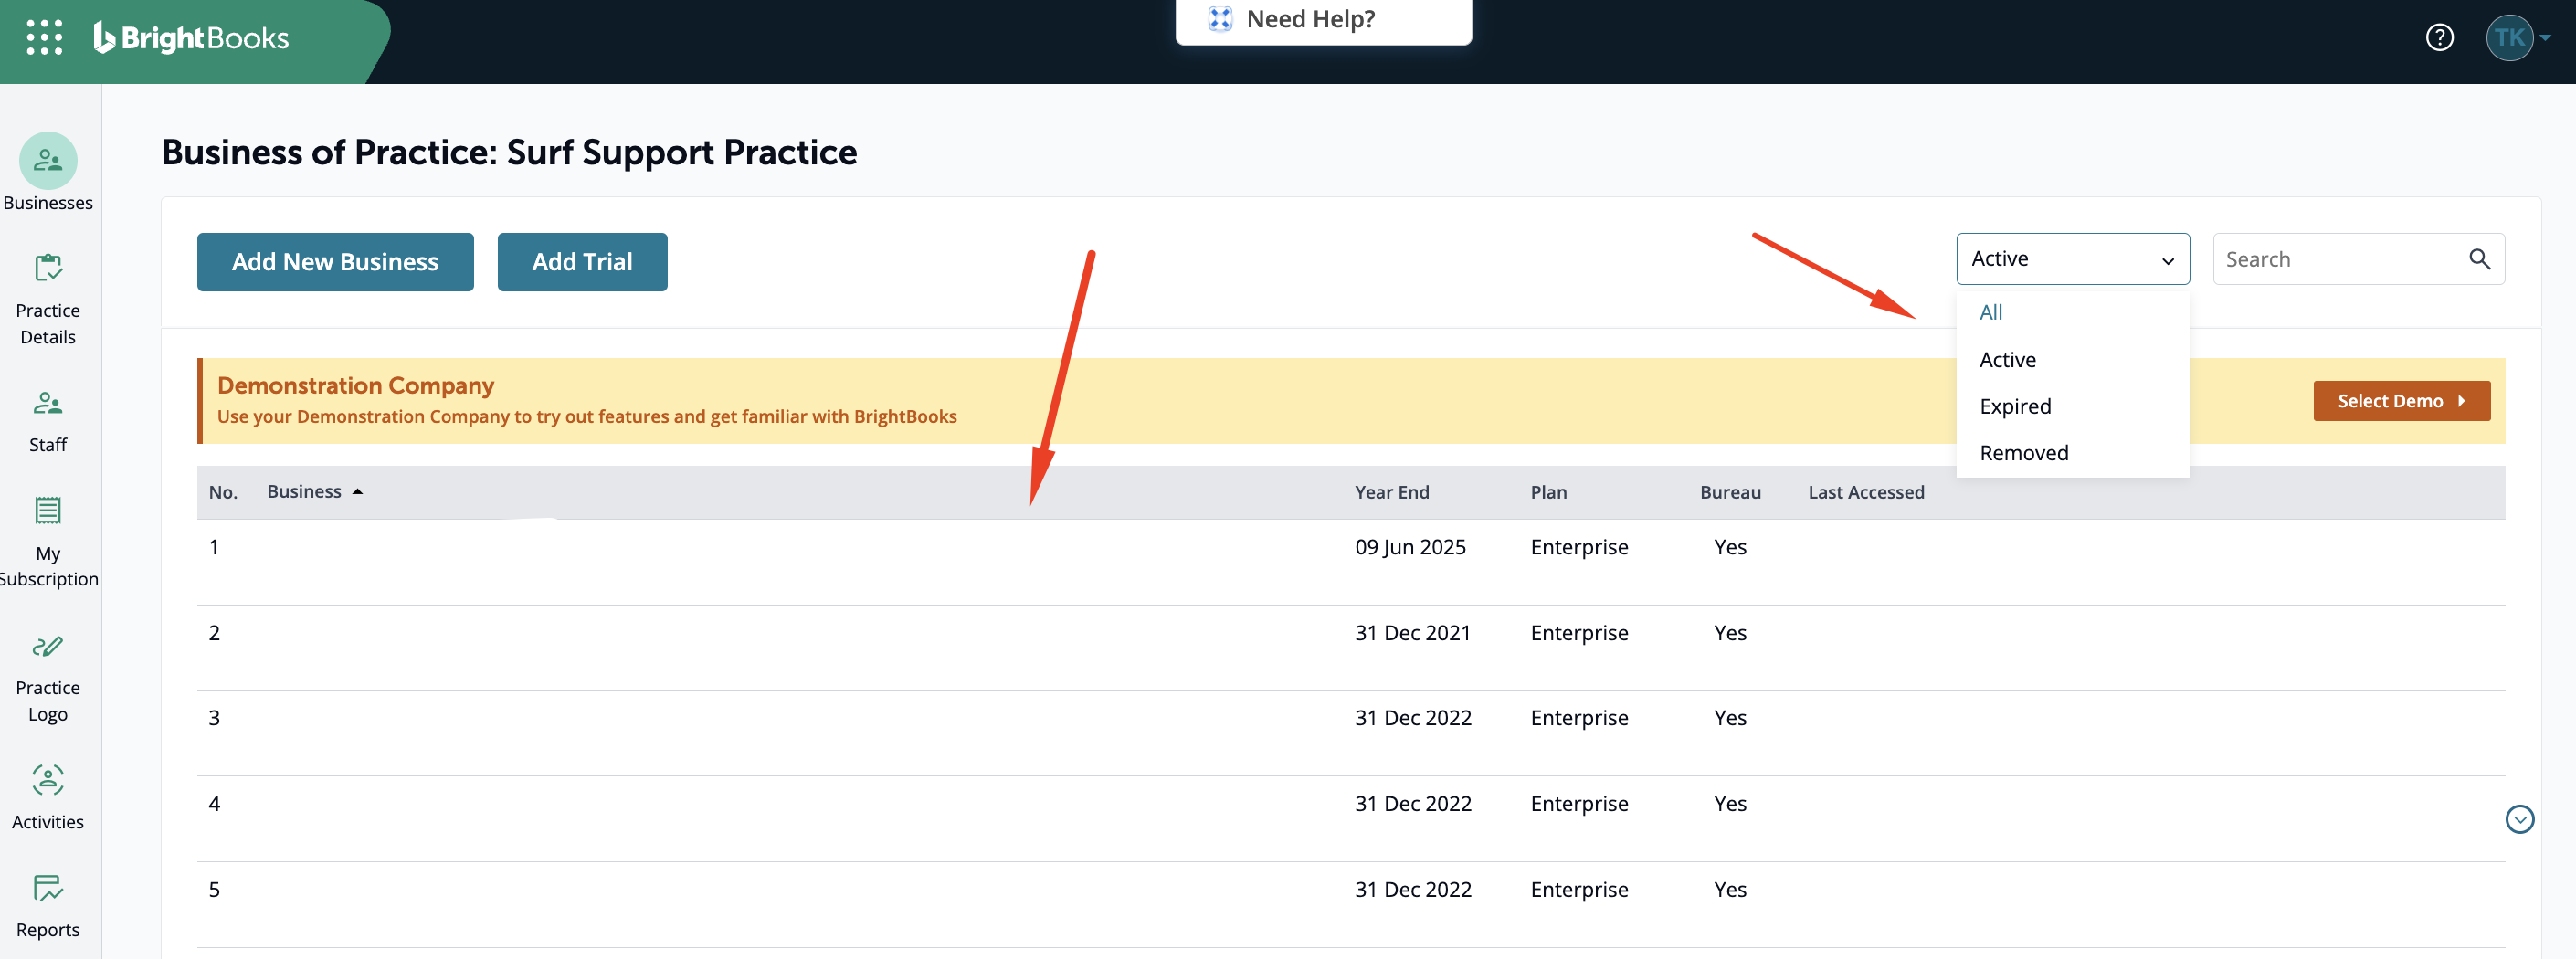Click the Bureau column header
This screenshot has width=2576, height=959.
pos(1730,492)
